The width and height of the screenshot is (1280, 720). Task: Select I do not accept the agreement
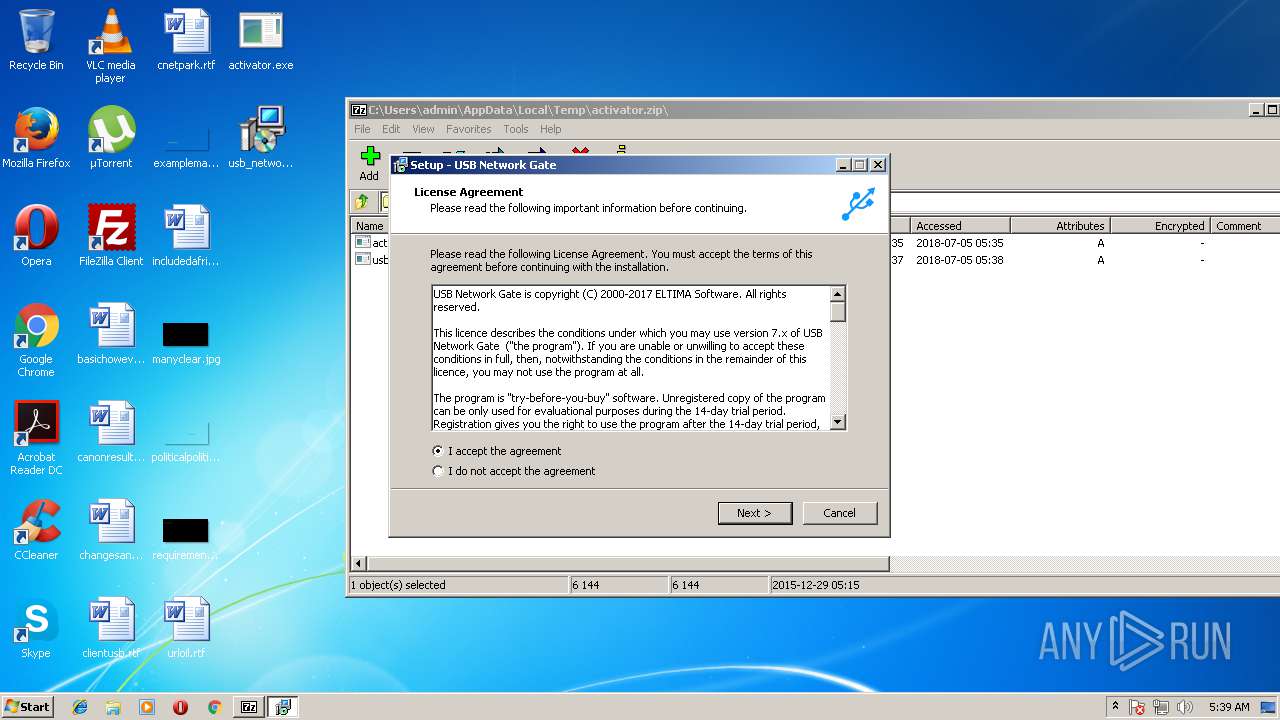pos(514,471)
